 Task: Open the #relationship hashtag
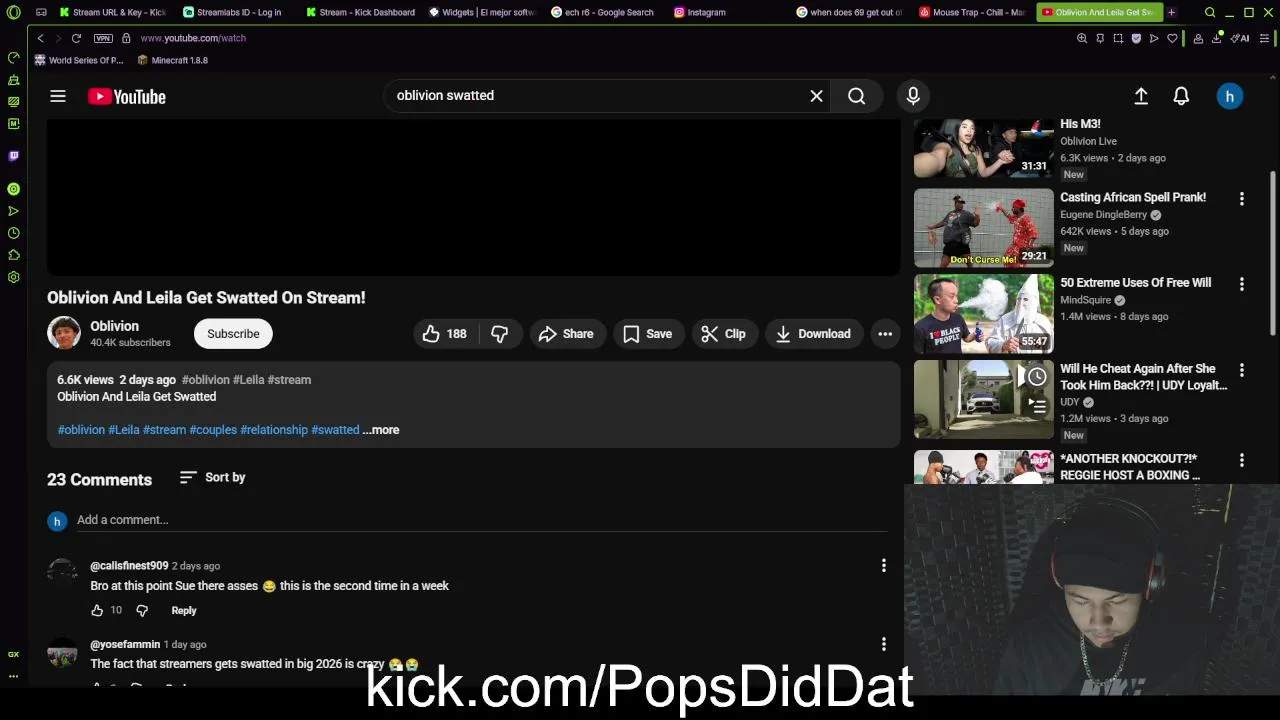[x=274, y=430]
